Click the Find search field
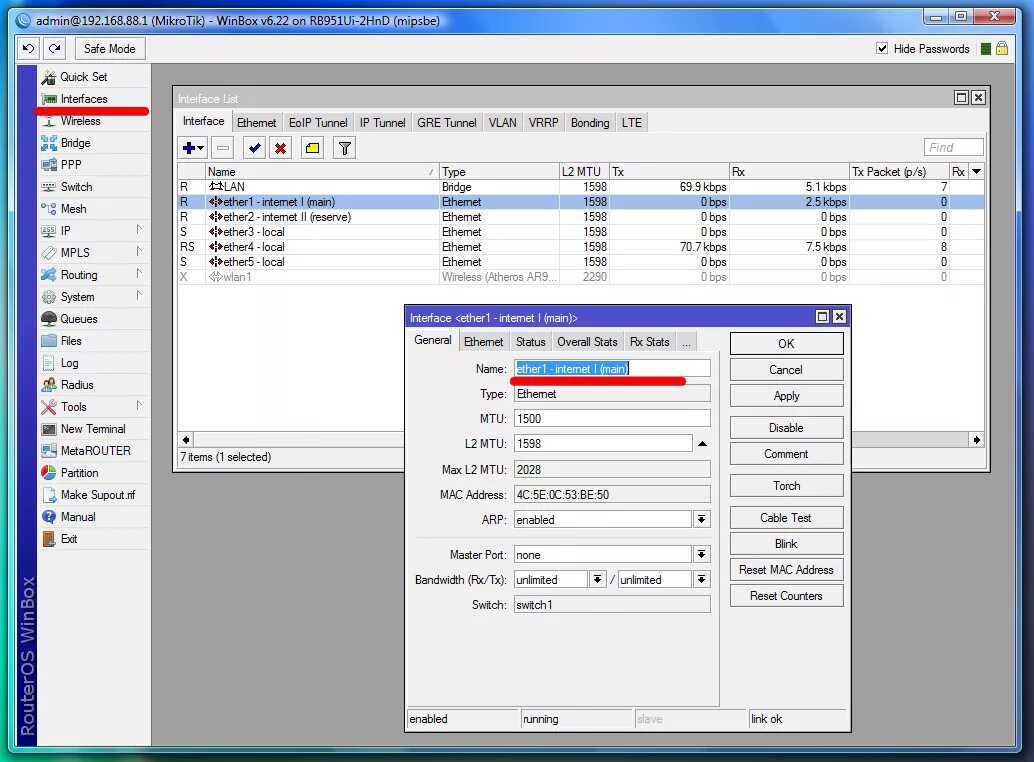Screen dimensions: 1034x762 [x=954, y=148]
